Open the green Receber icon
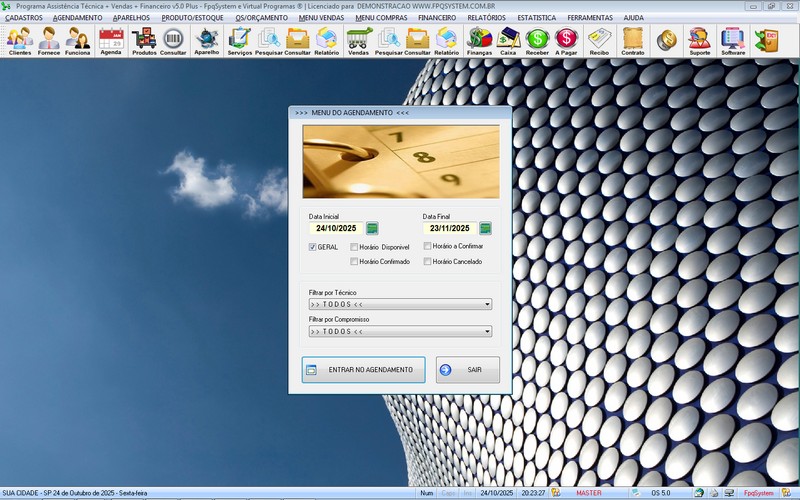Viewport: 800px width, 500px height. (537, 41)
